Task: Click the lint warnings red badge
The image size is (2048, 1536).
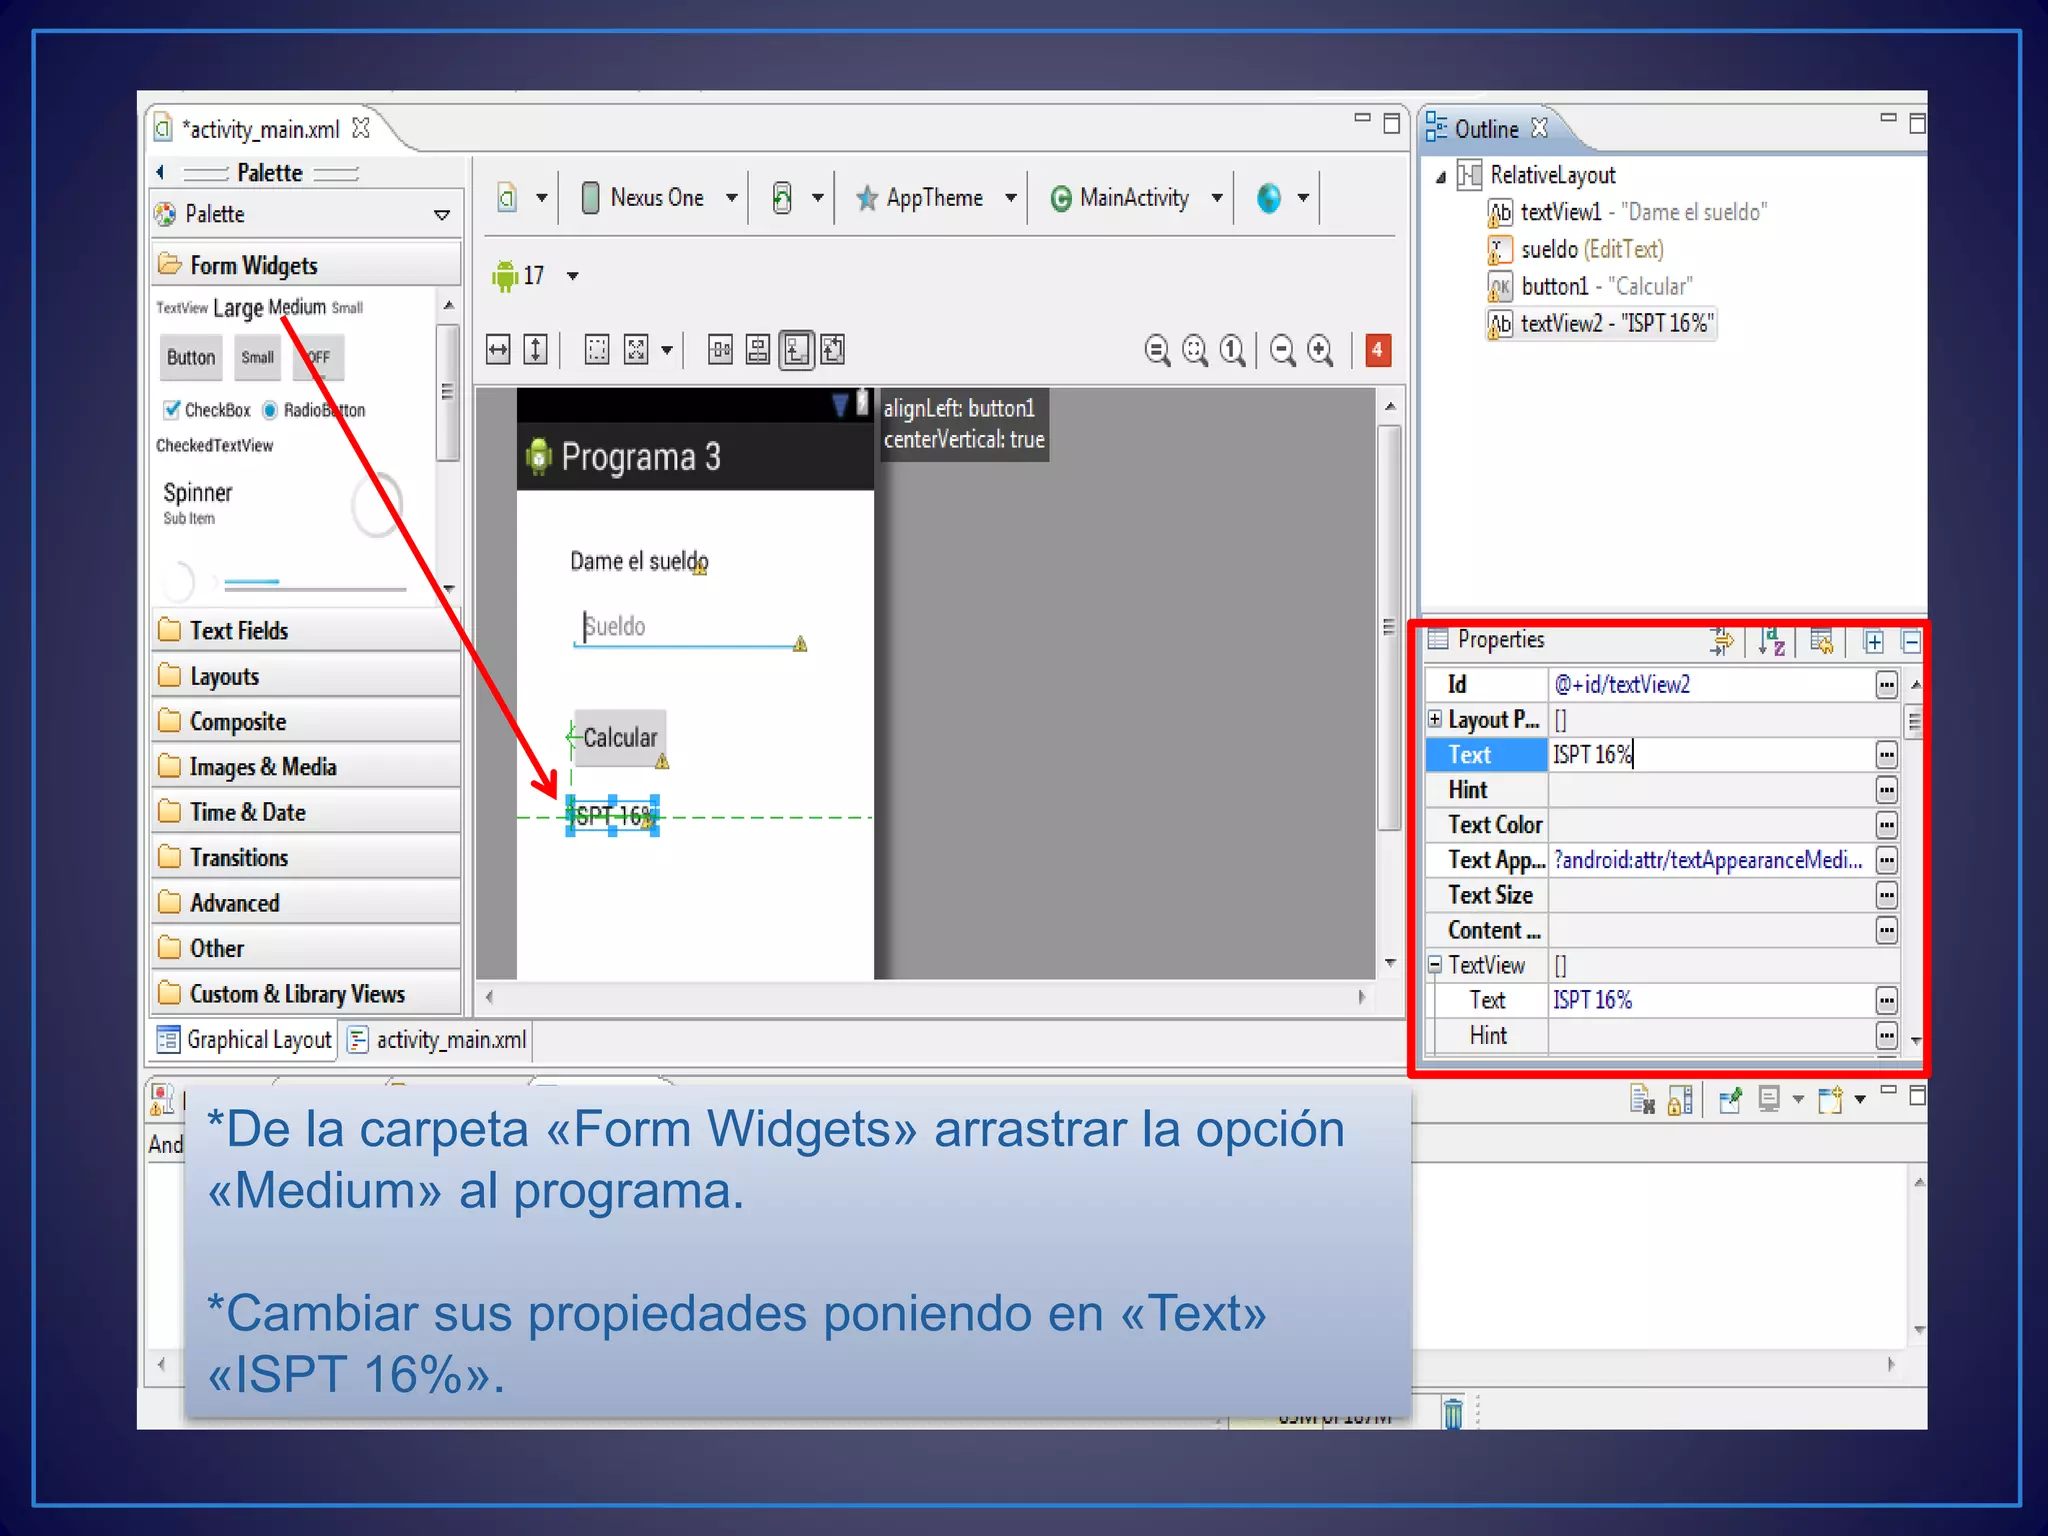Action: click(x=1377, y=350)
